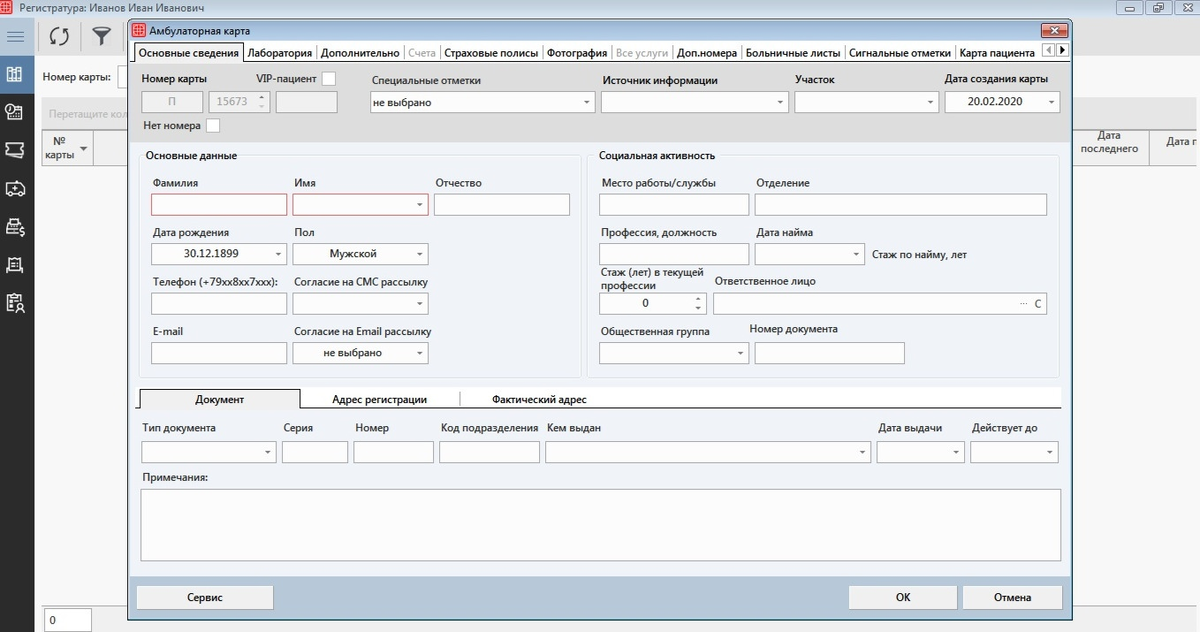Click the Амбулаторная карта window title icon
The height and width of the screenshot is (632, 1200).
(139, 30)
